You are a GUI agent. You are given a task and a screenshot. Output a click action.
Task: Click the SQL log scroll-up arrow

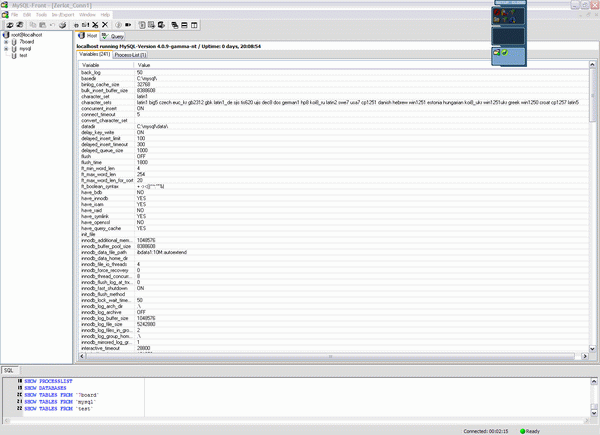pos(594,381)
